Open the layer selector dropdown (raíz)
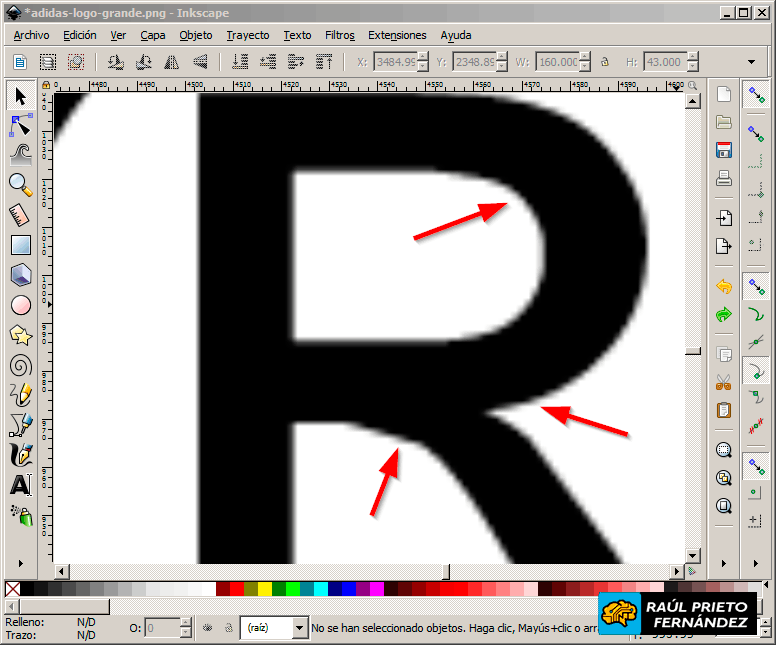The width and height of the screenshot is (776, 645). [x=272, y=628]
